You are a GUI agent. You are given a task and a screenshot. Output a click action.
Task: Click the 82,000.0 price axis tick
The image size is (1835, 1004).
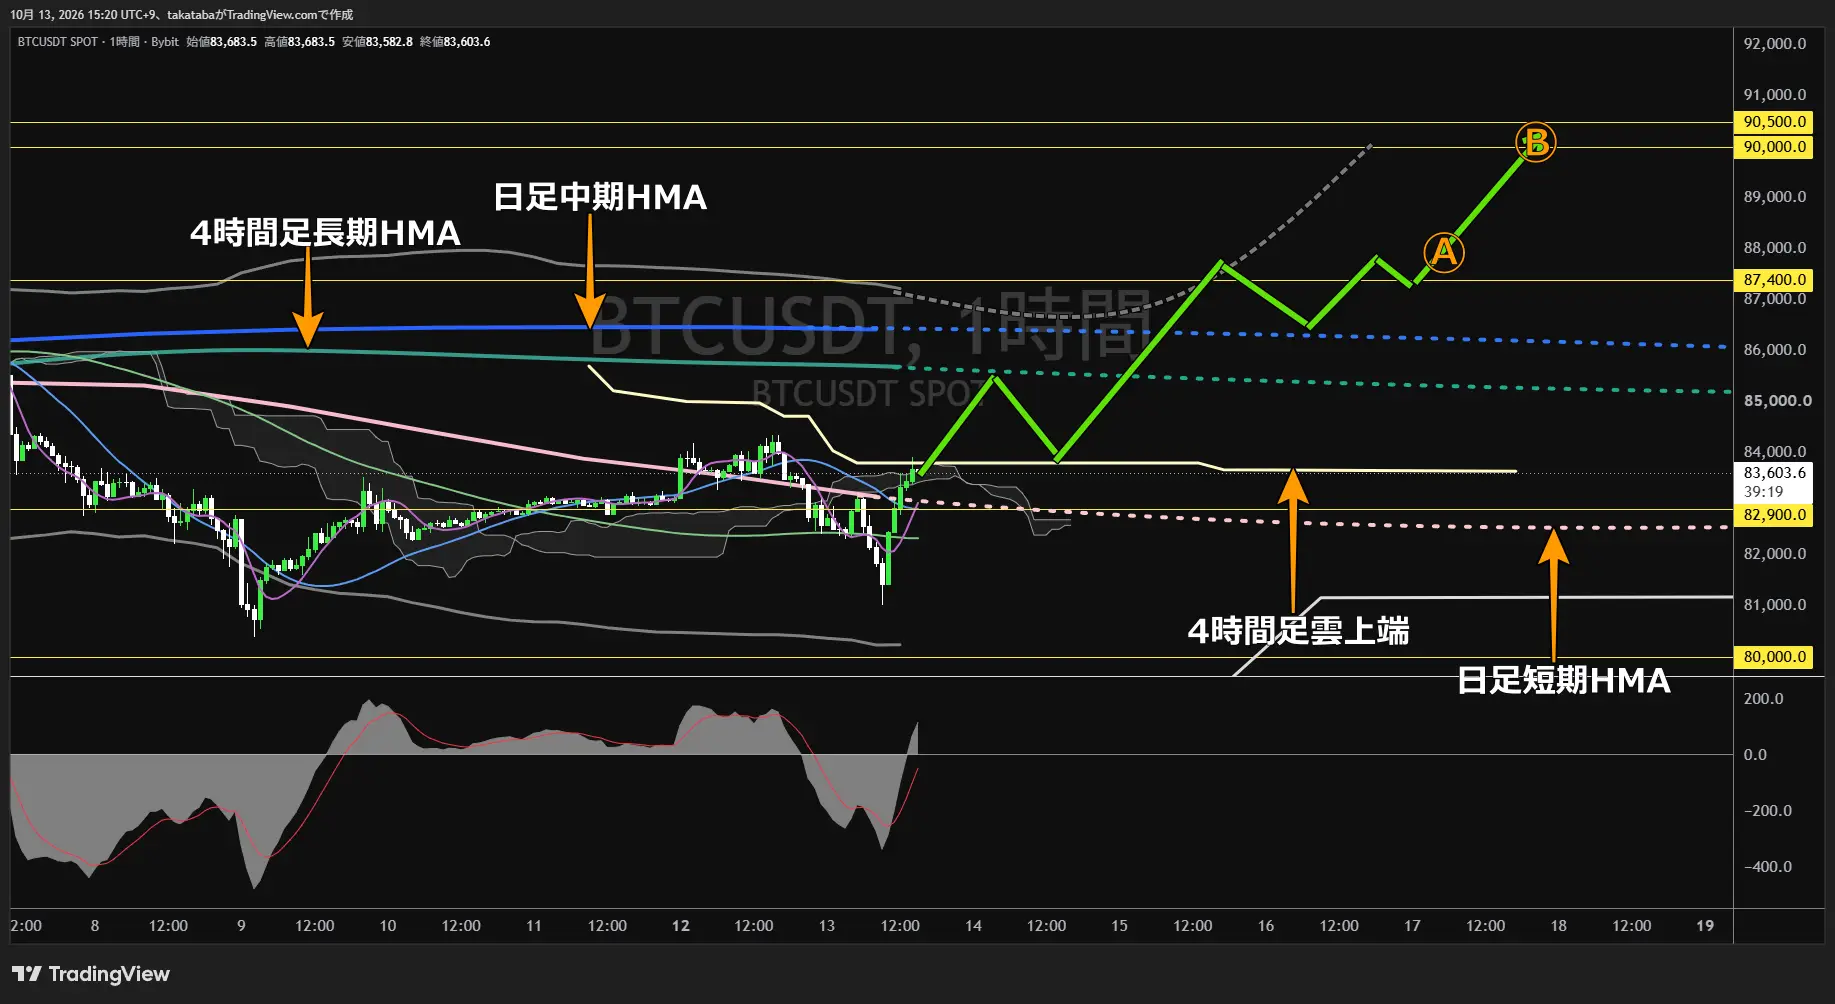(1775, 554)
